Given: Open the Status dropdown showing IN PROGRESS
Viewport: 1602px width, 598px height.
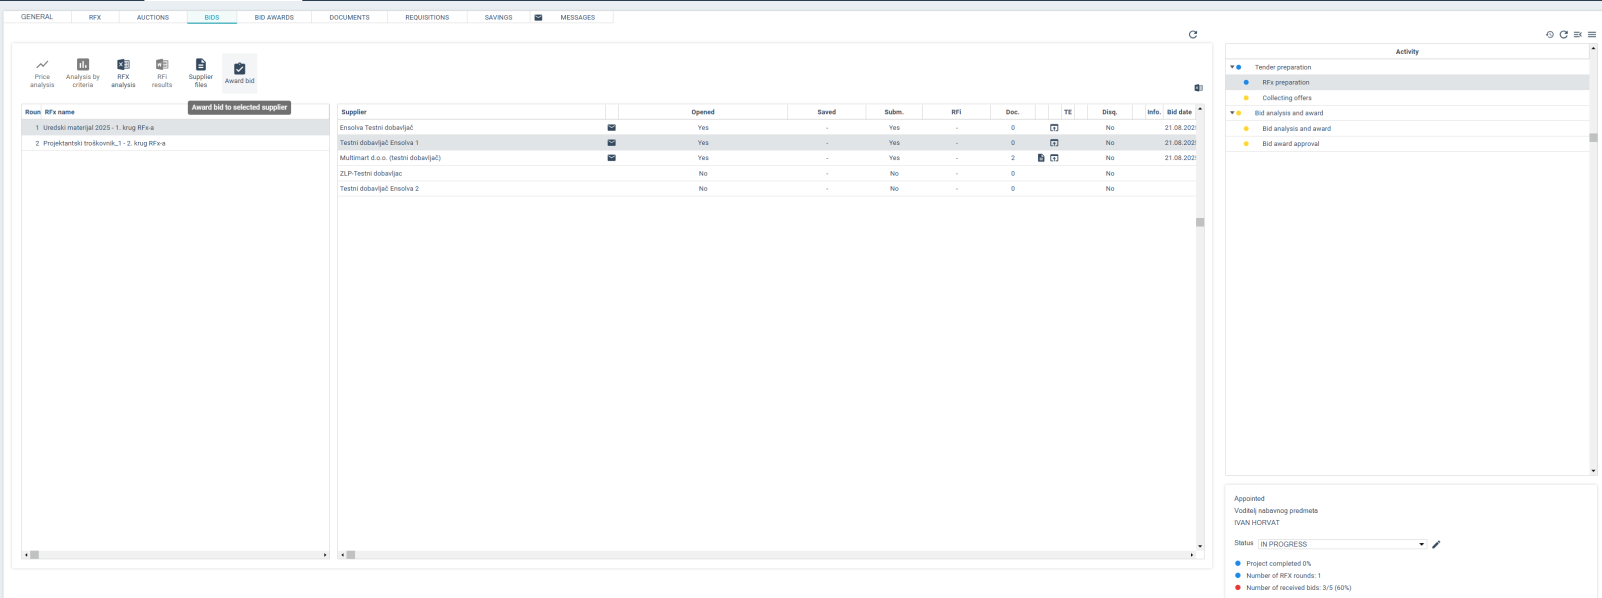Looking at the screenshot, I should 1341,544.
